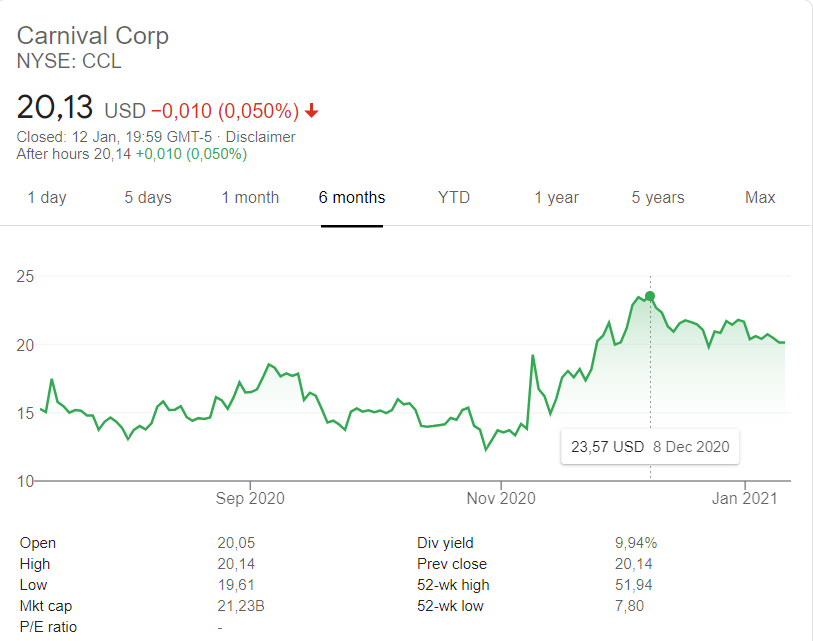Open the 5 years chart tab
The height and width of the screenshot is (641, 813).
[x=658, y=198]
